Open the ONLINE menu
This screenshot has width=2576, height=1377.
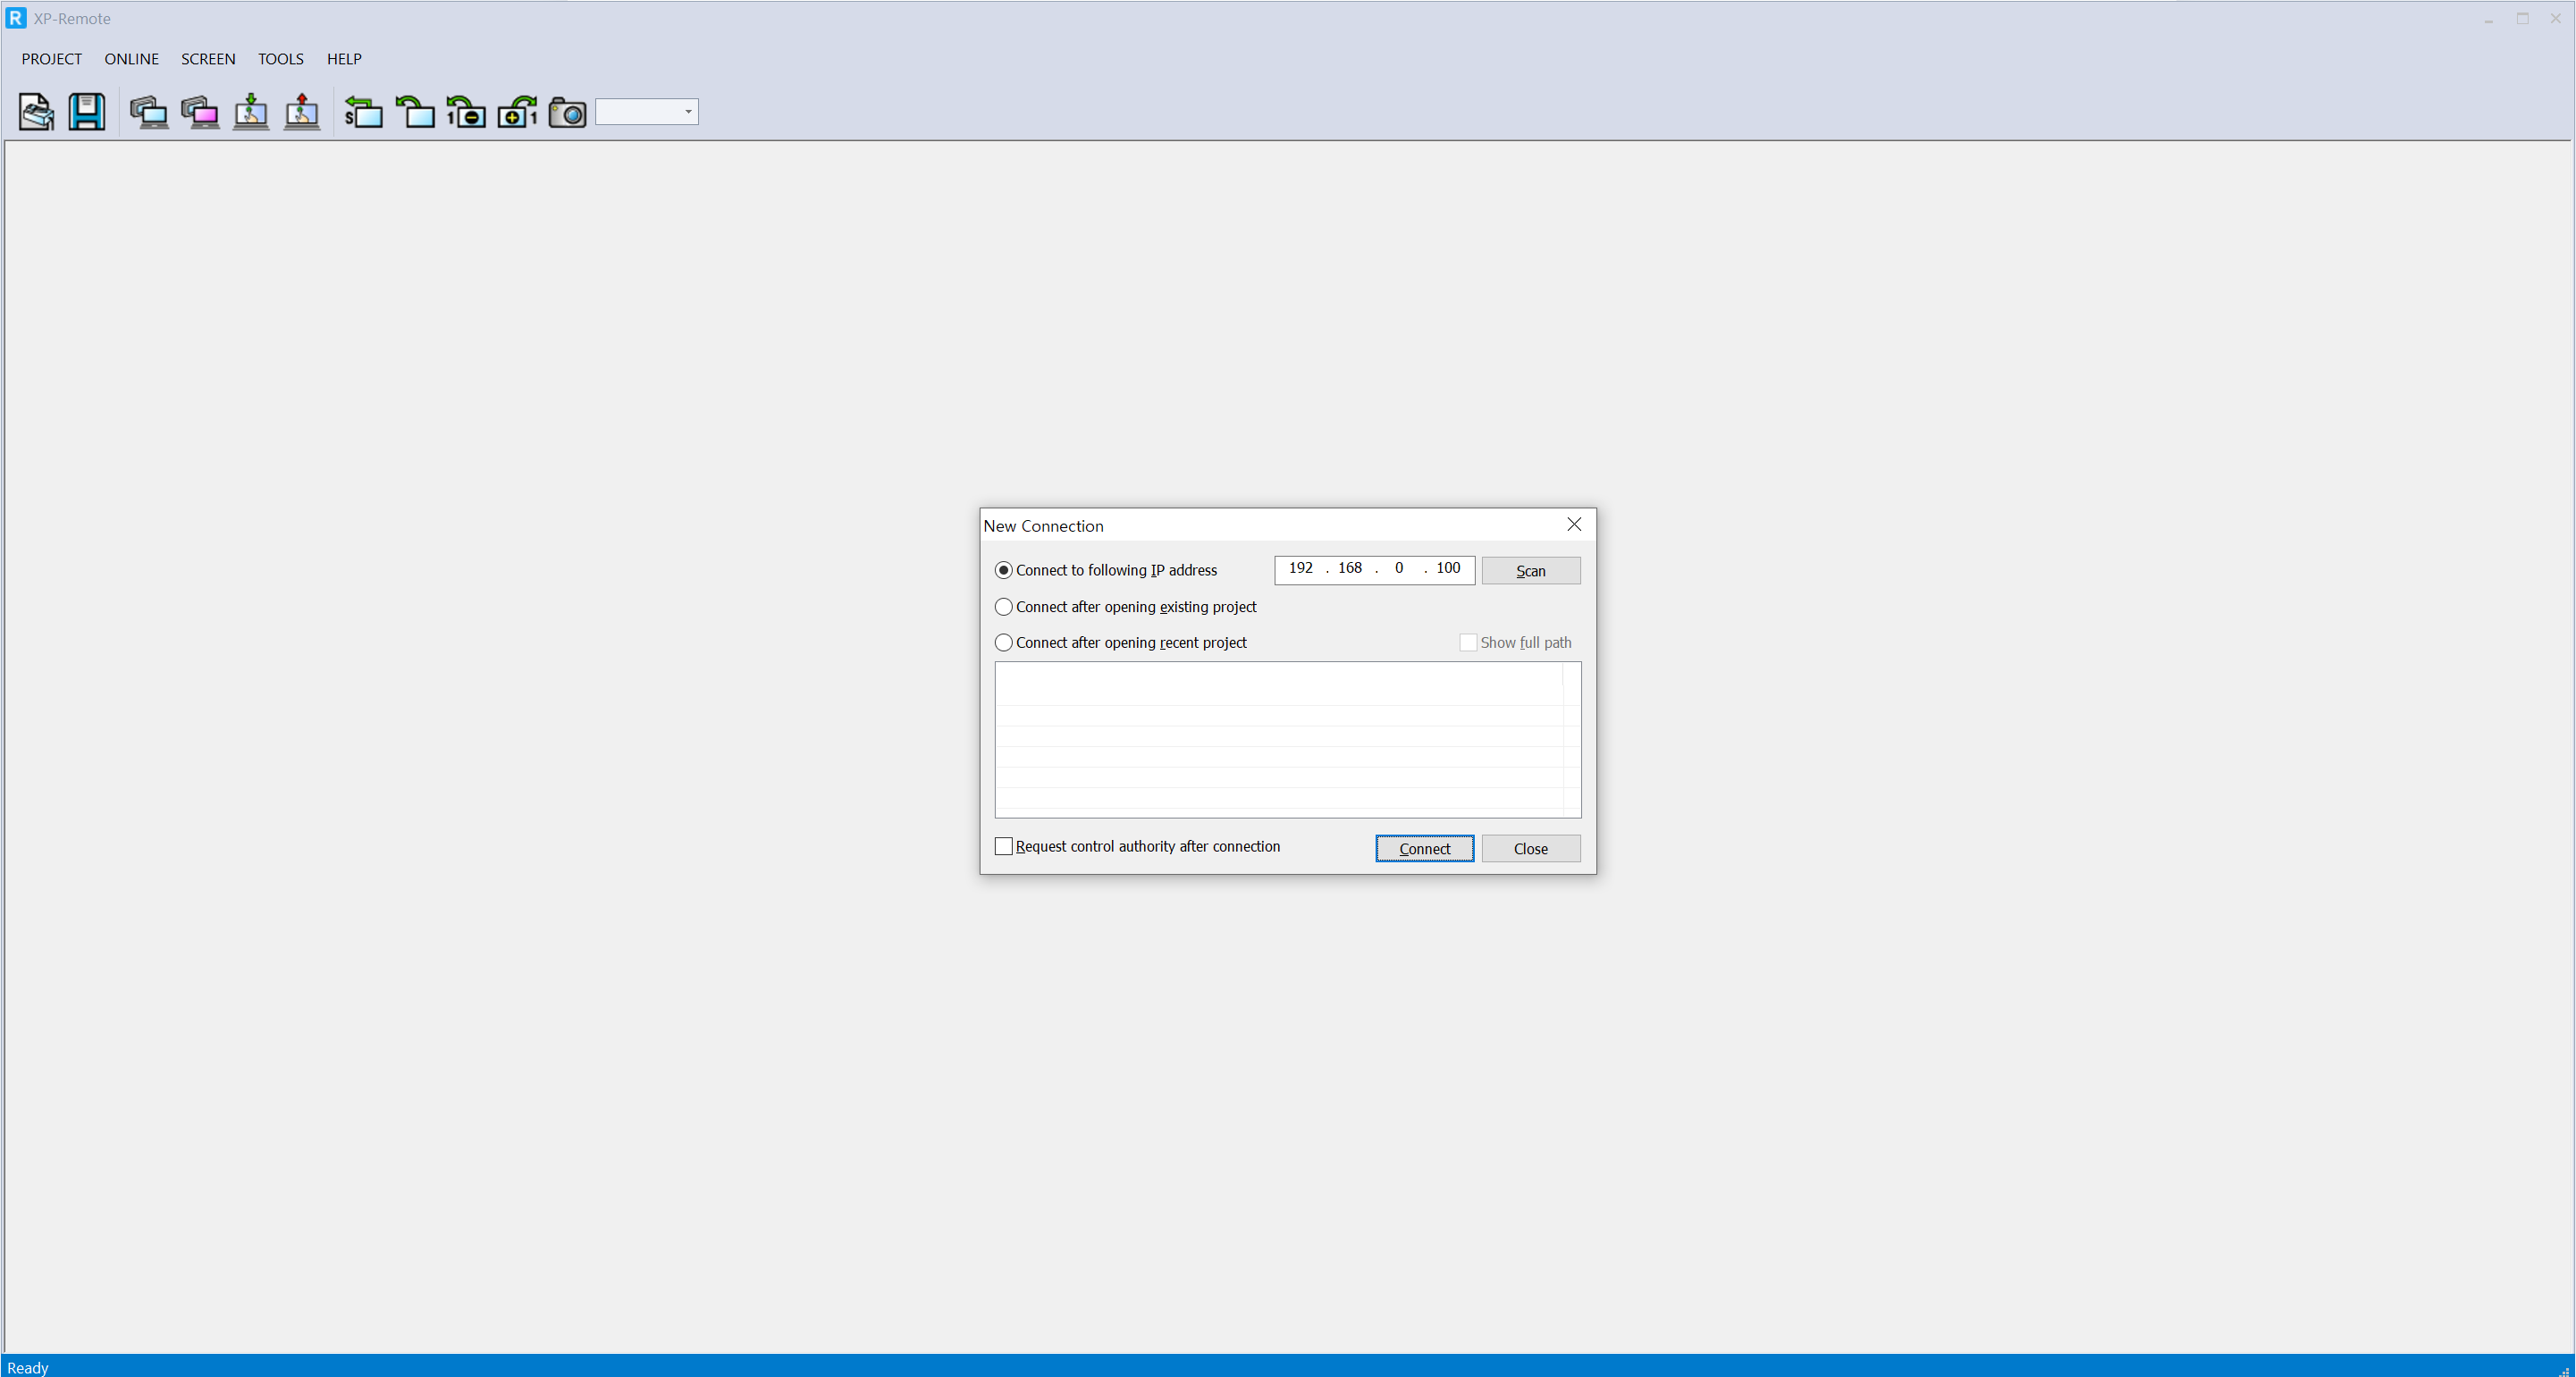point(131,59)
